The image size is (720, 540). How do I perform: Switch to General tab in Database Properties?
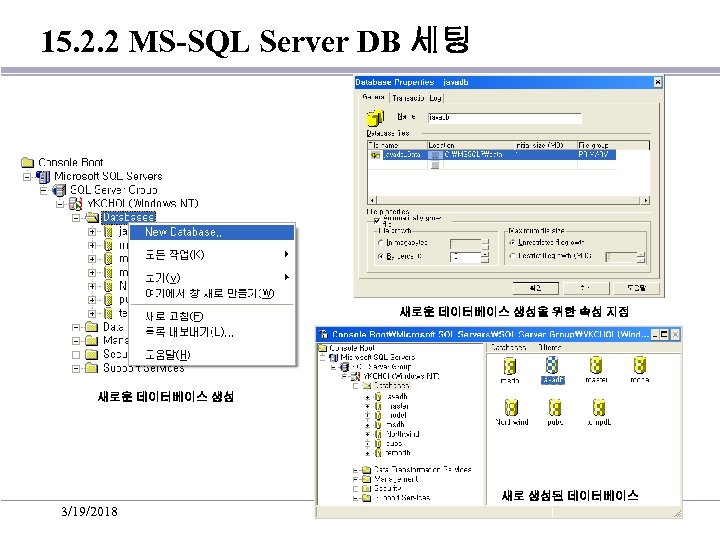pos(373,97)
